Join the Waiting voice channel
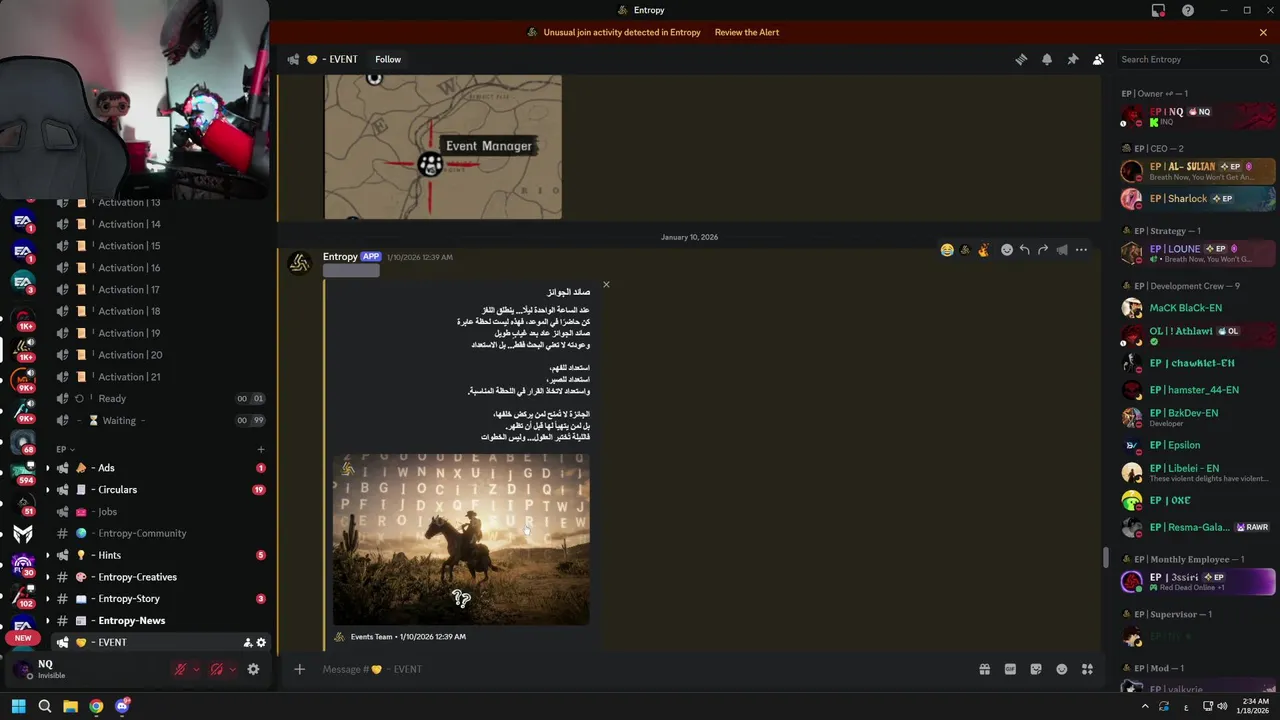This screenshot has width=1280, height=720. (x=160, y=420)
